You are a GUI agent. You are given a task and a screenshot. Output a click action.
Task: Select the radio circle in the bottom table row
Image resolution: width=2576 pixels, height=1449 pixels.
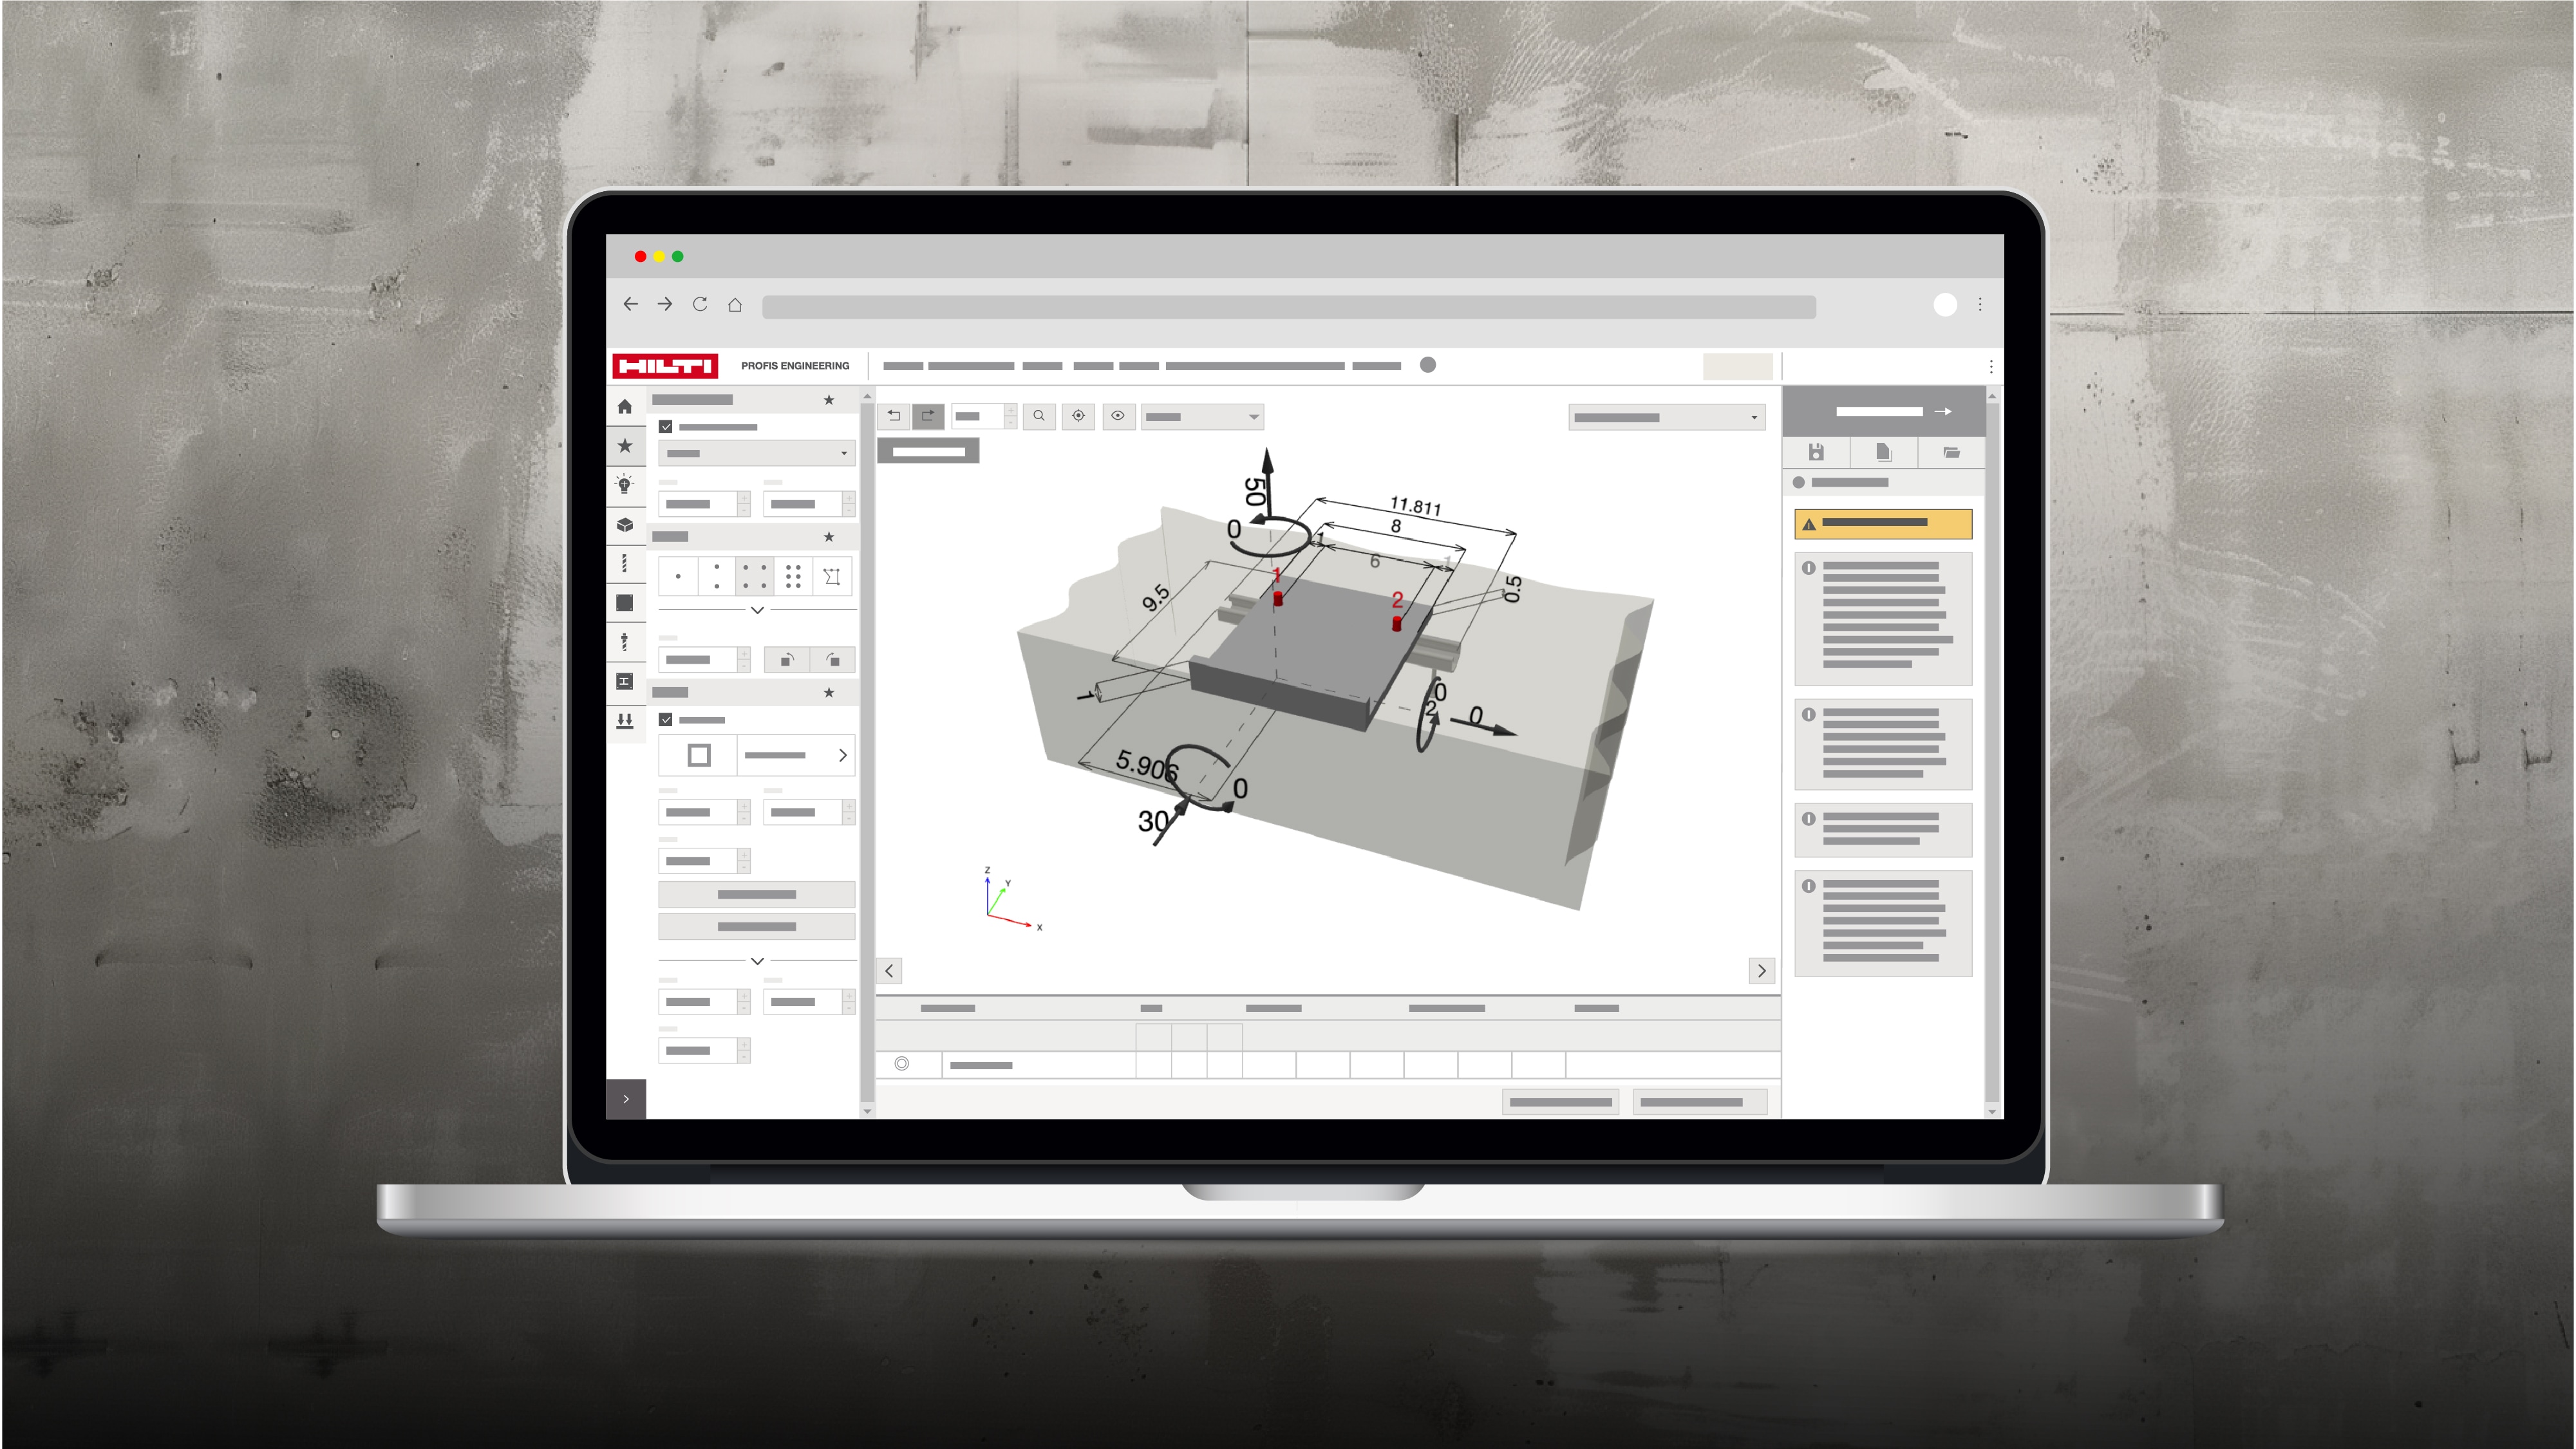(x=902, y=1064)
